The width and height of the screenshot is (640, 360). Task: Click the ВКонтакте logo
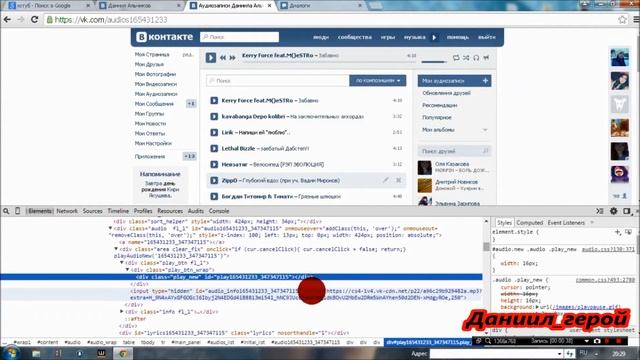164,37
